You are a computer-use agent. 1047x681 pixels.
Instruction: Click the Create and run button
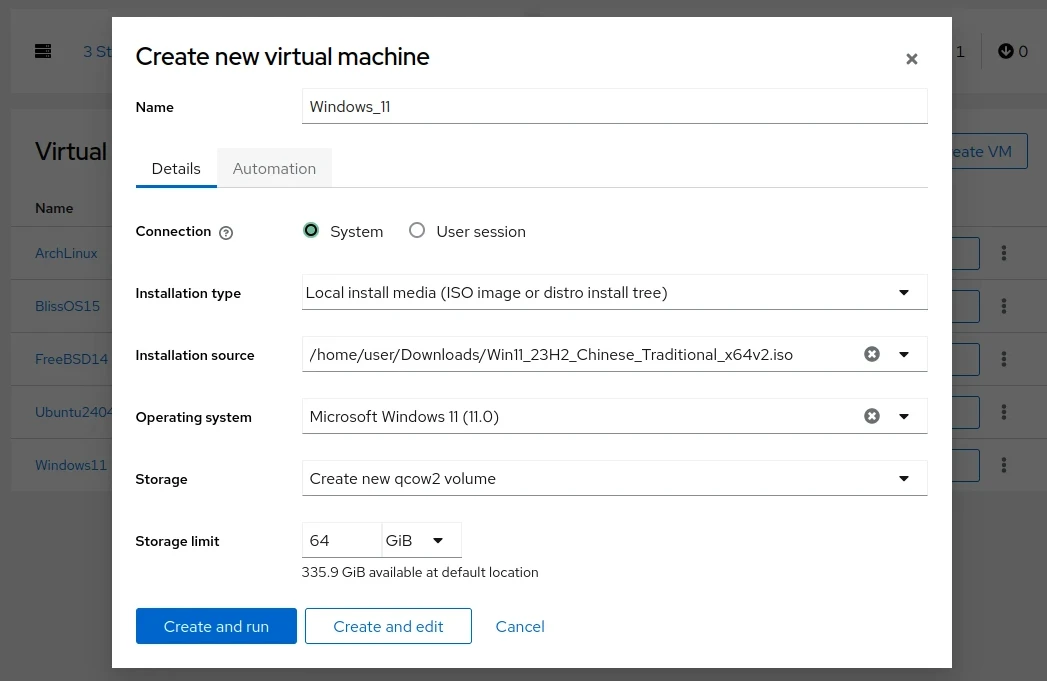tap(216, 626)
